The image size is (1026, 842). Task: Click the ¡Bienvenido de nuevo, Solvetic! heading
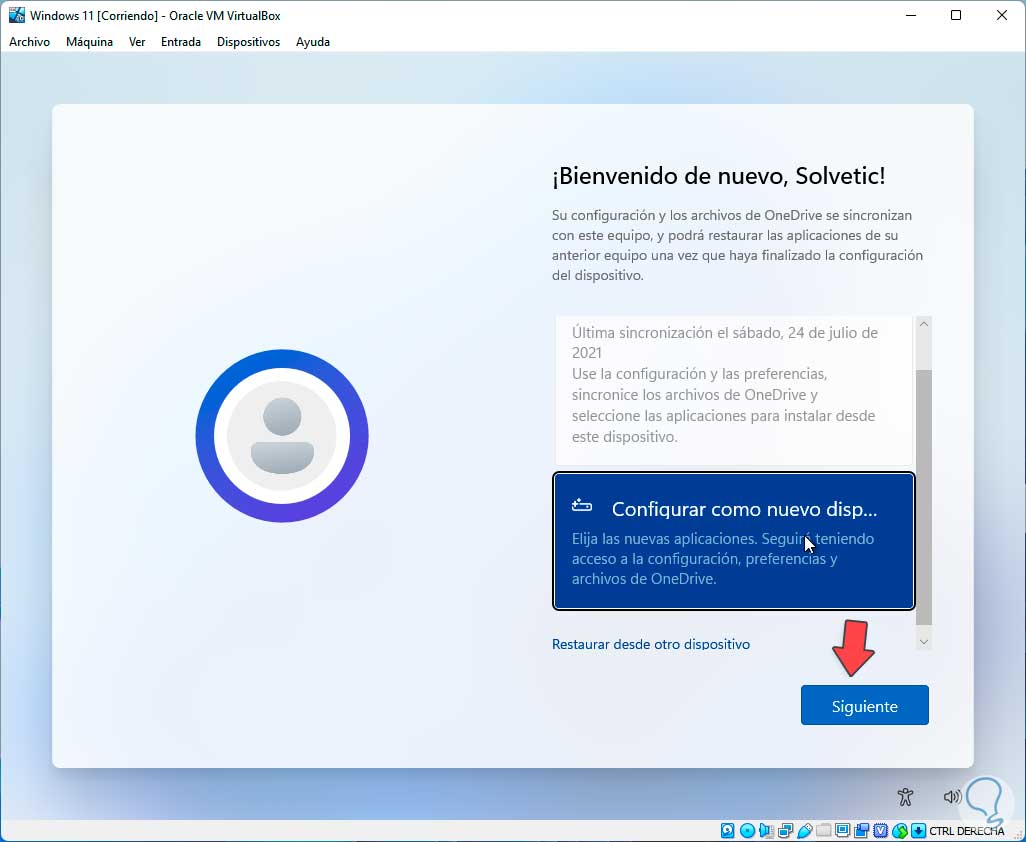pyautogui.click(x=718, y=176)
